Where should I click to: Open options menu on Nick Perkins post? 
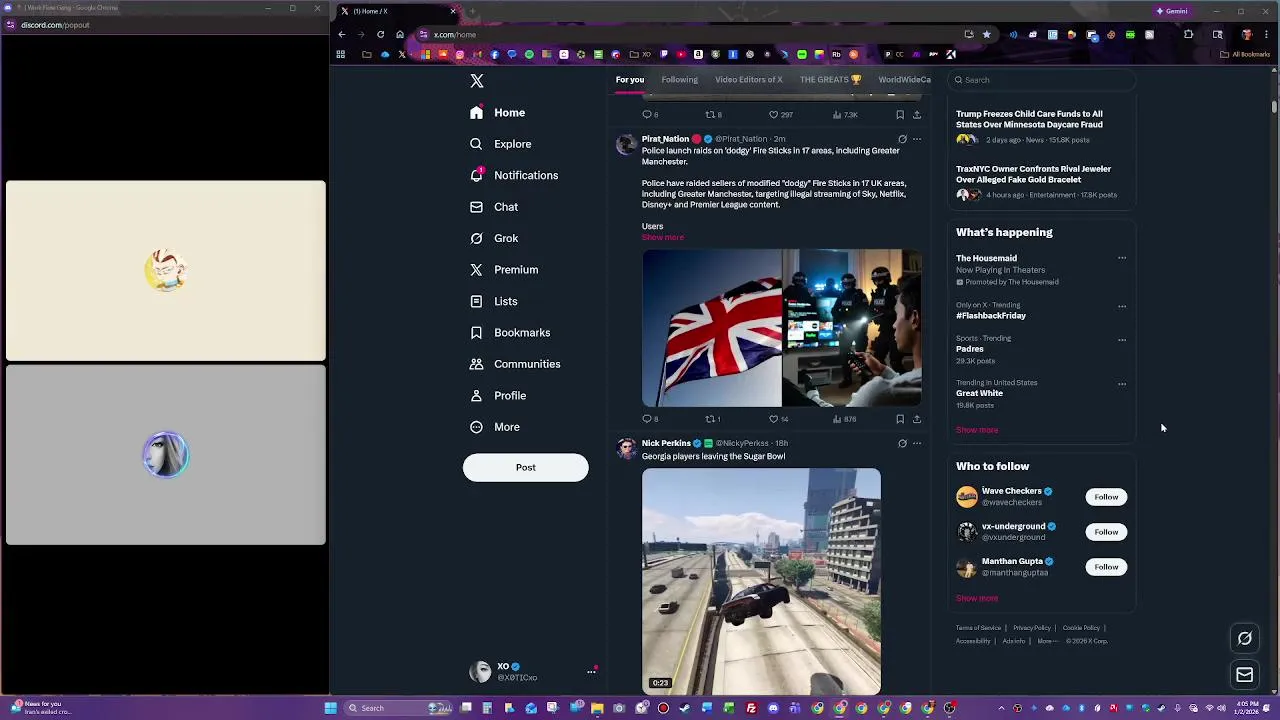coord(917,443)
